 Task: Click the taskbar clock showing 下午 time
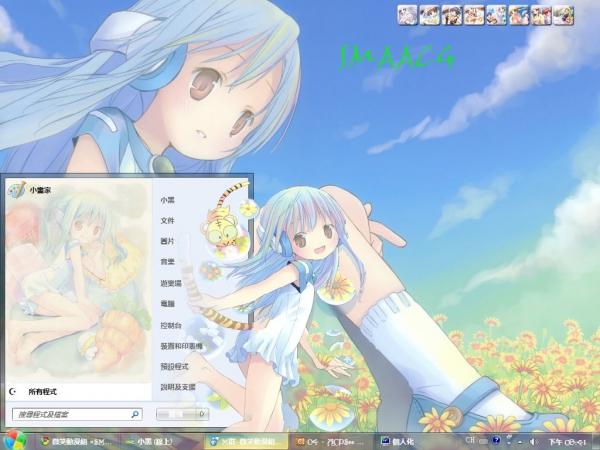(567, 442)
